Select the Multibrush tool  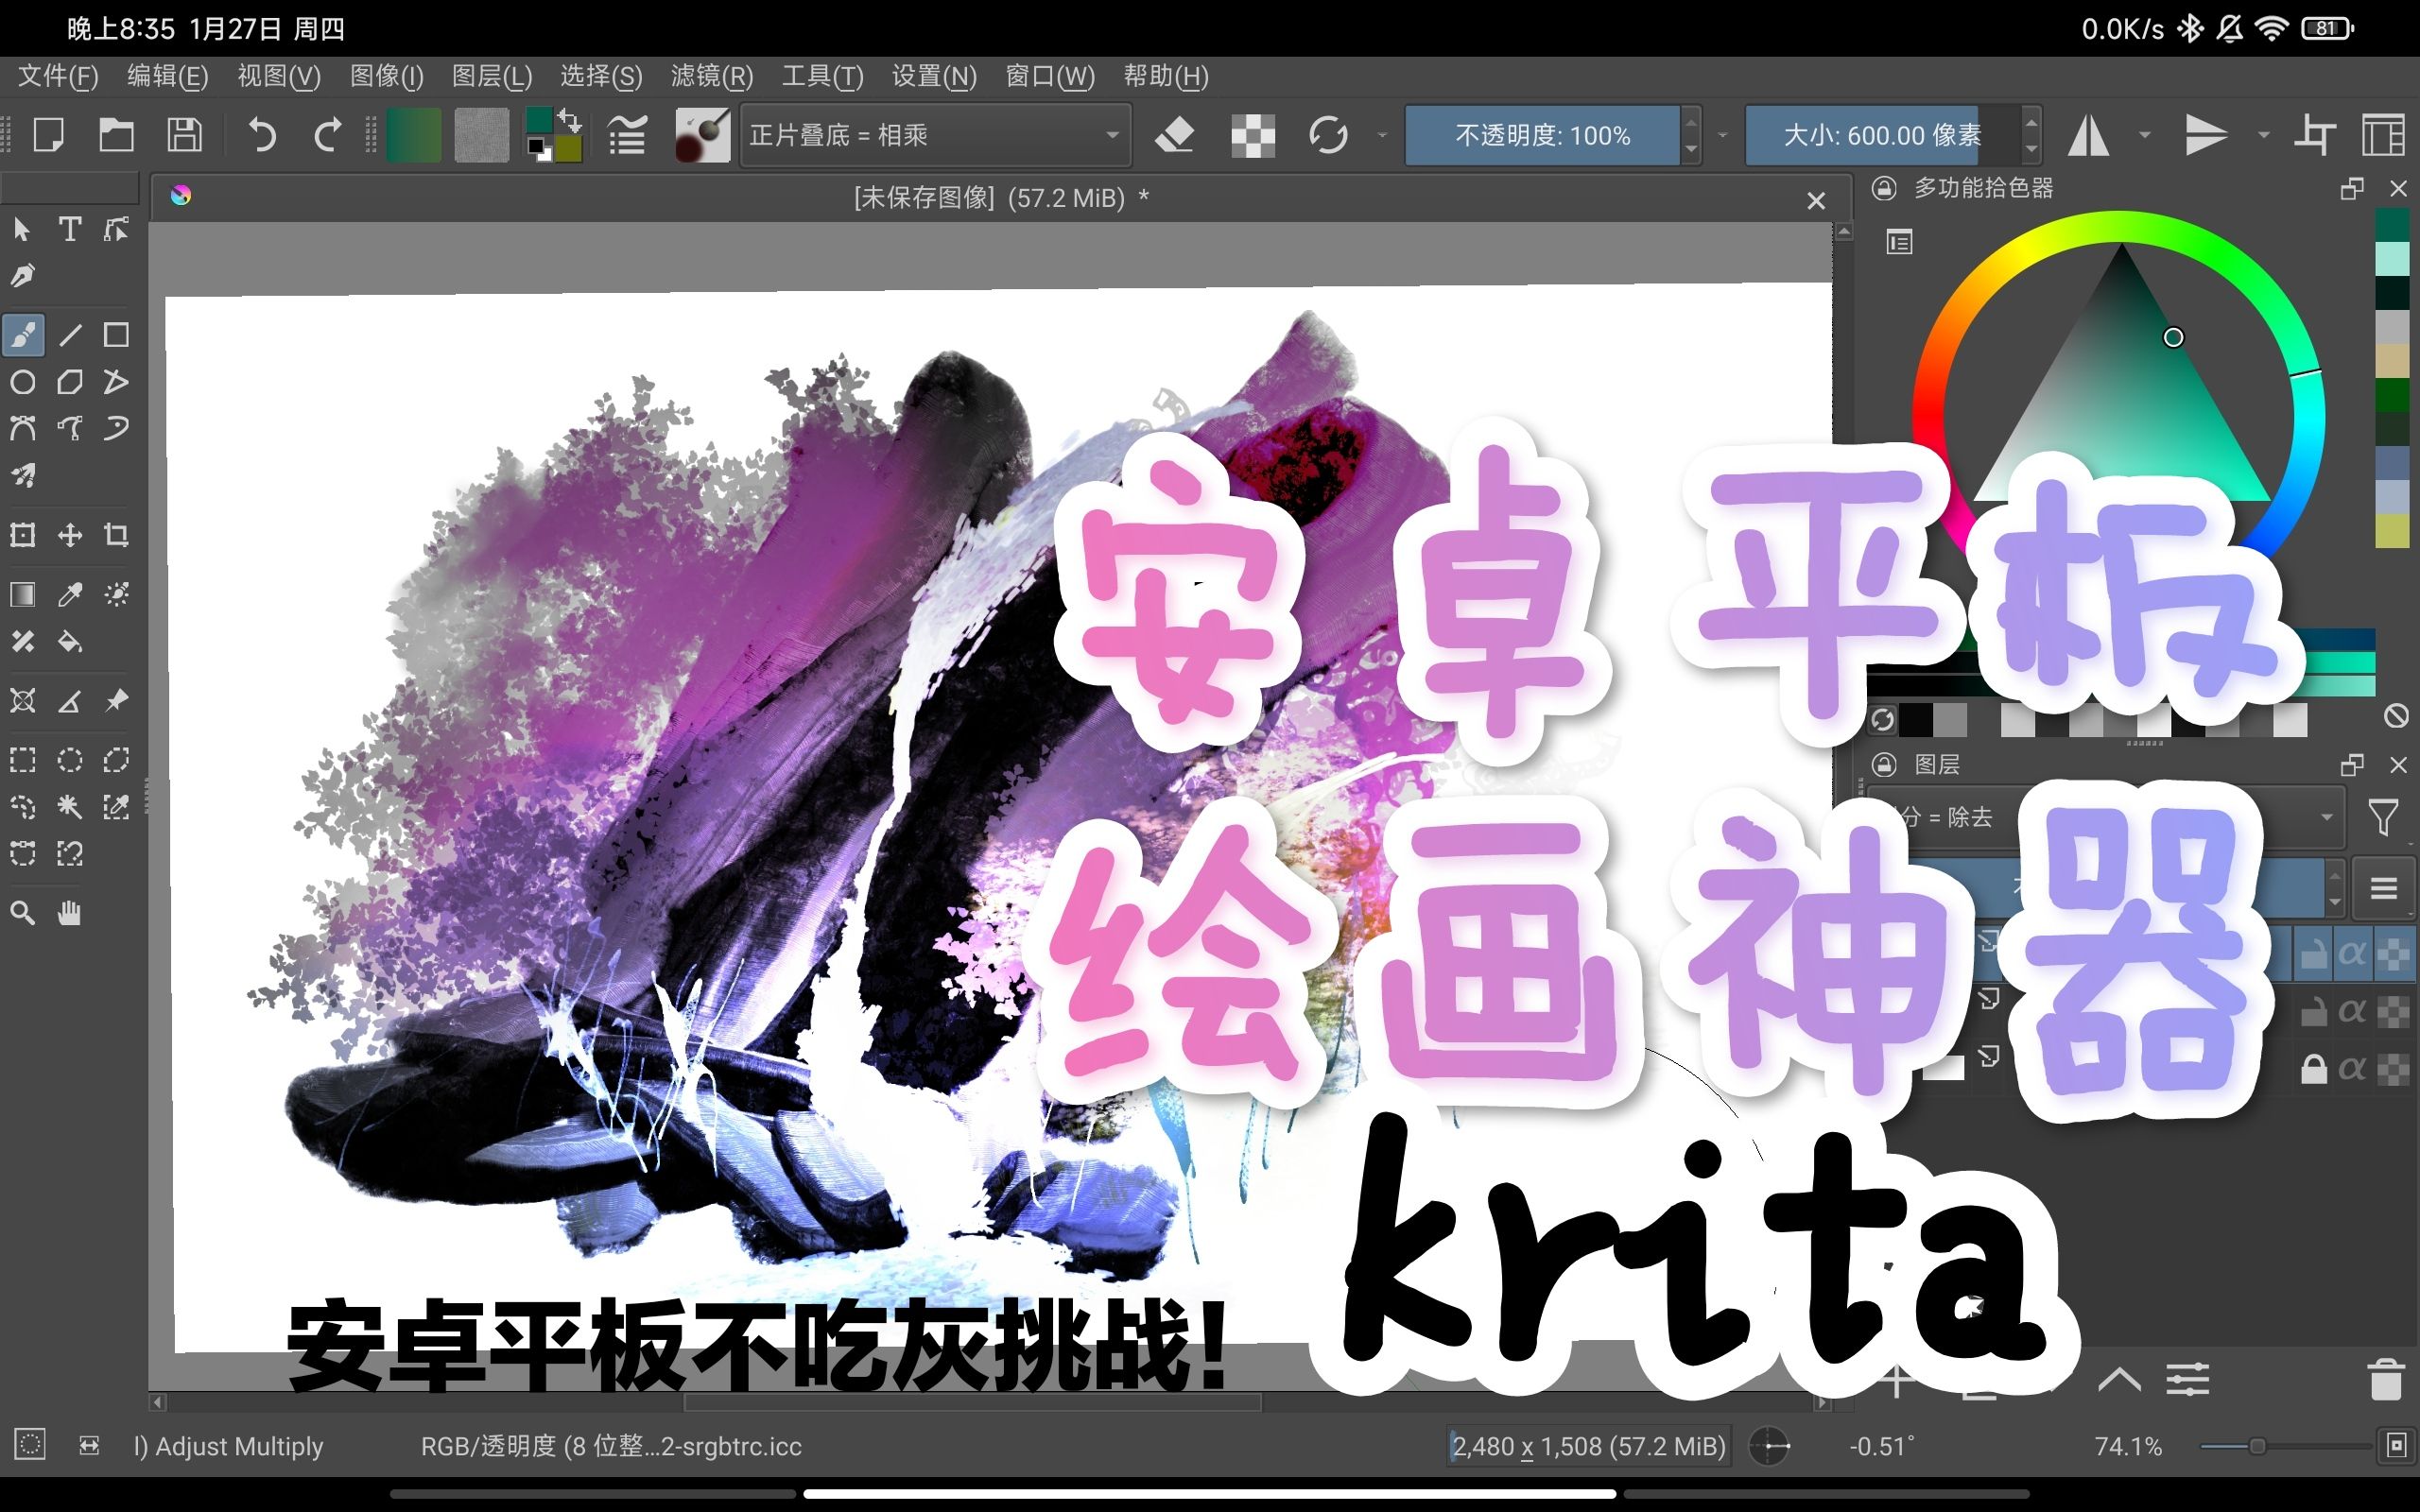[22, 476]
